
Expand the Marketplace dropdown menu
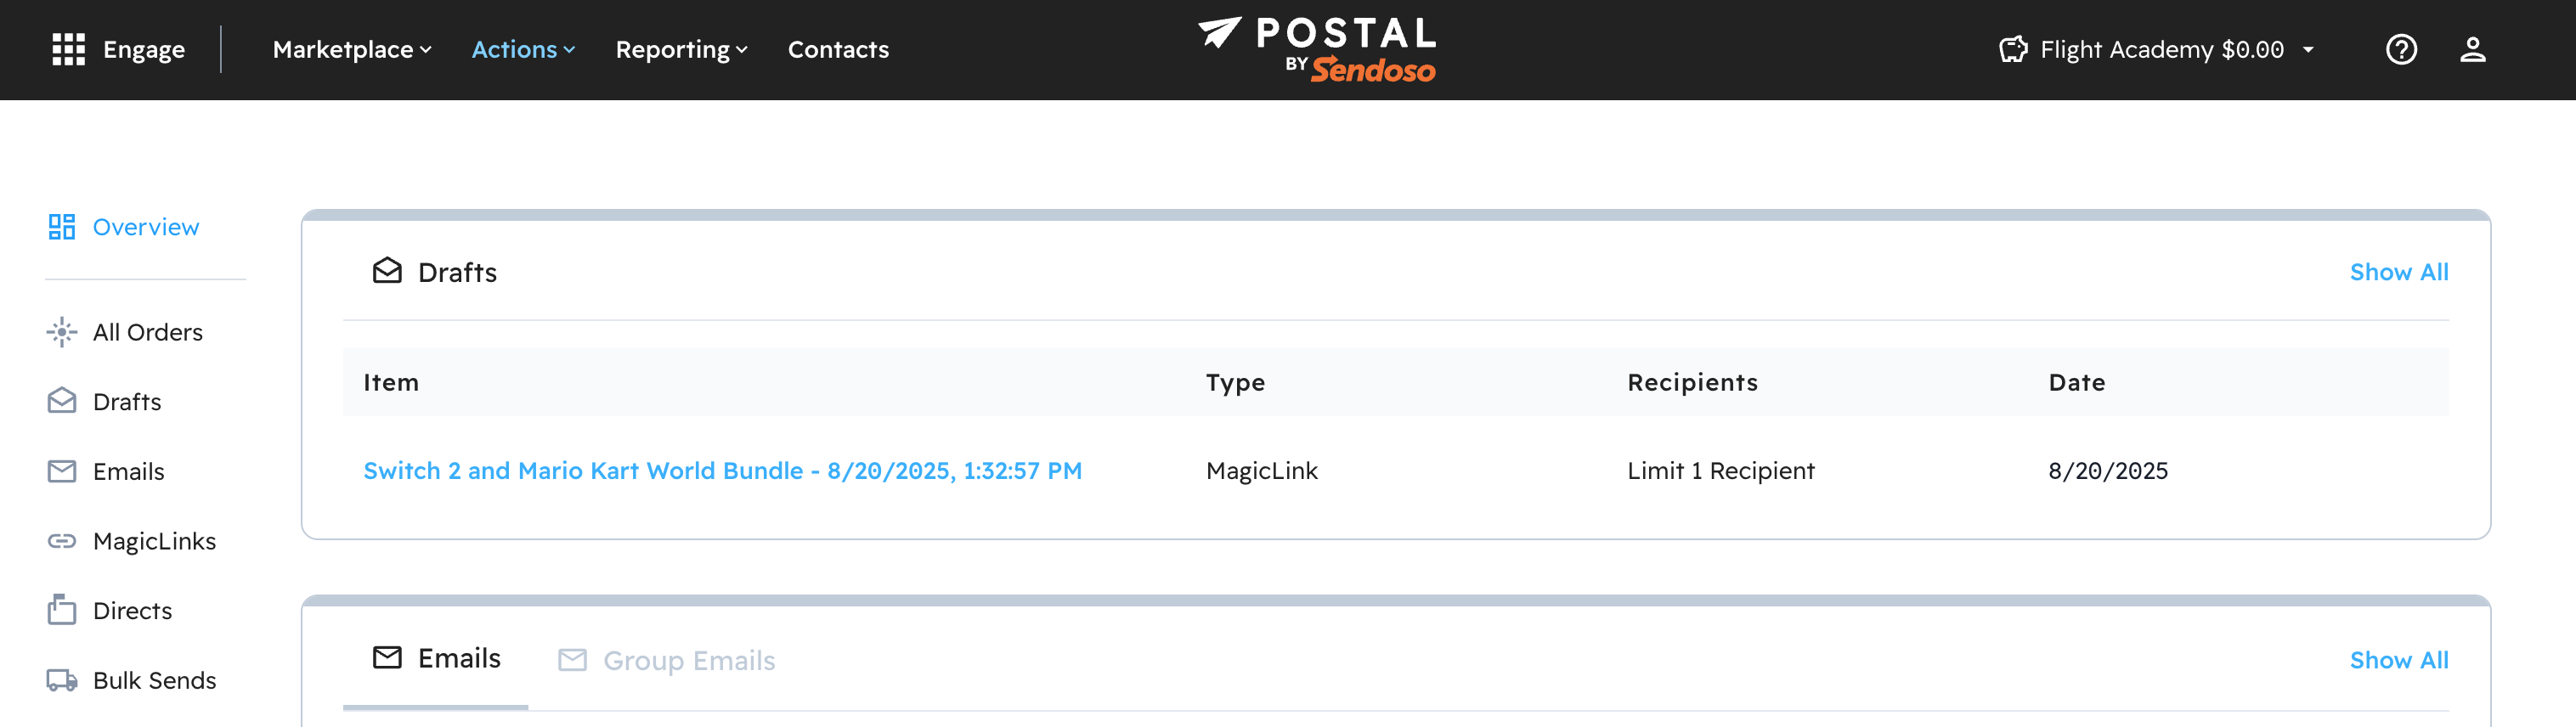point(352,50)
